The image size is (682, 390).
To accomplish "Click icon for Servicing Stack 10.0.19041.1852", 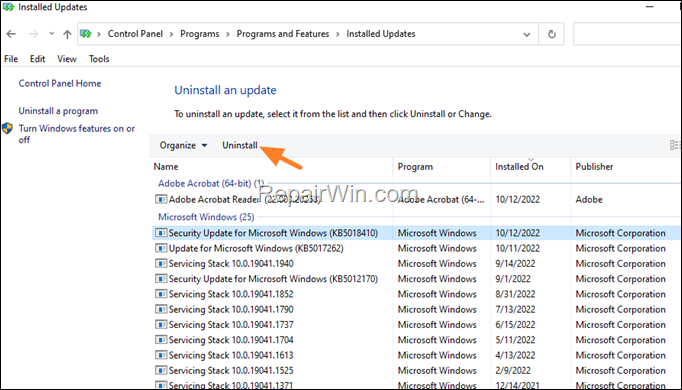I will coord(161,294).
